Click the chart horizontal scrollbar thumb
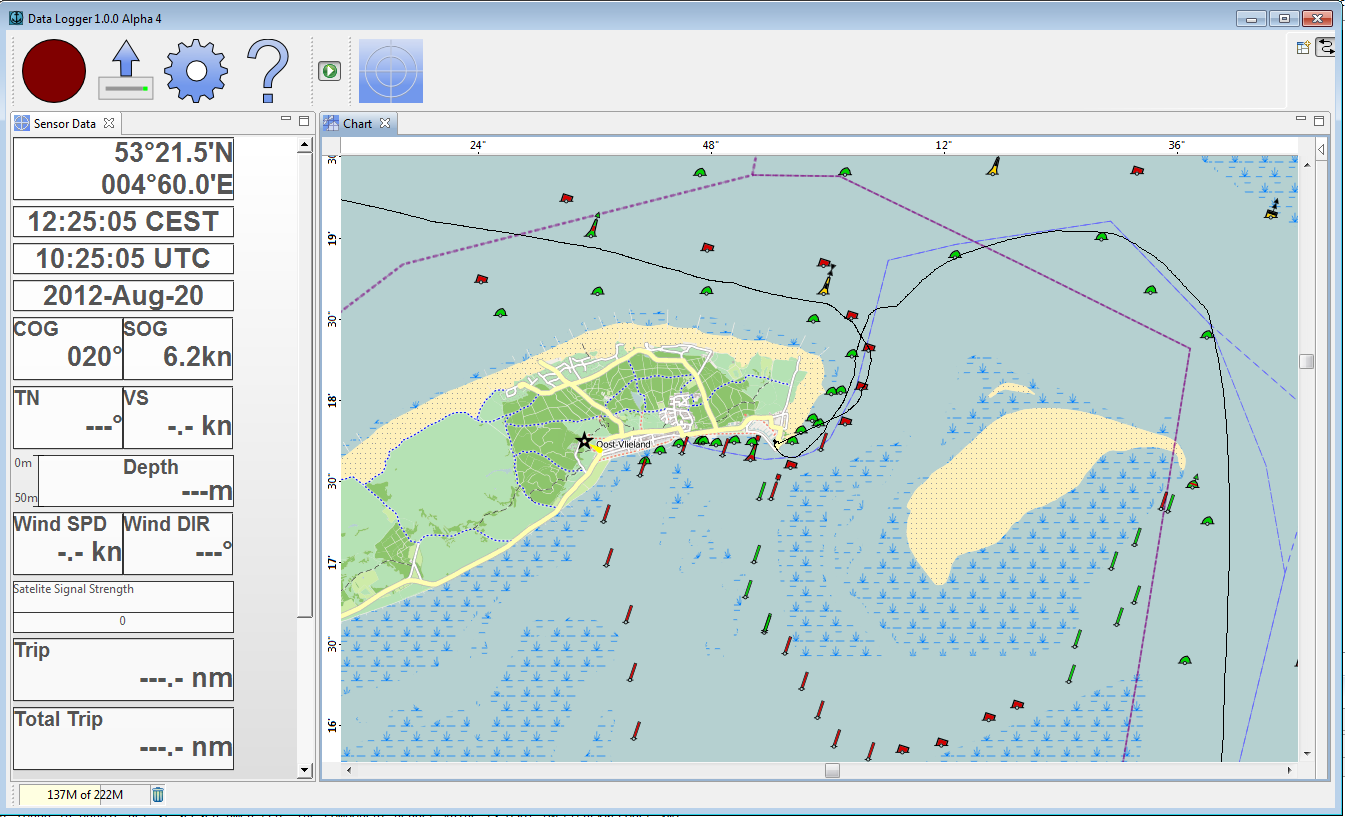Viewport: 1345px width, 817px height. pyautogui.click(x=832, y=770)
